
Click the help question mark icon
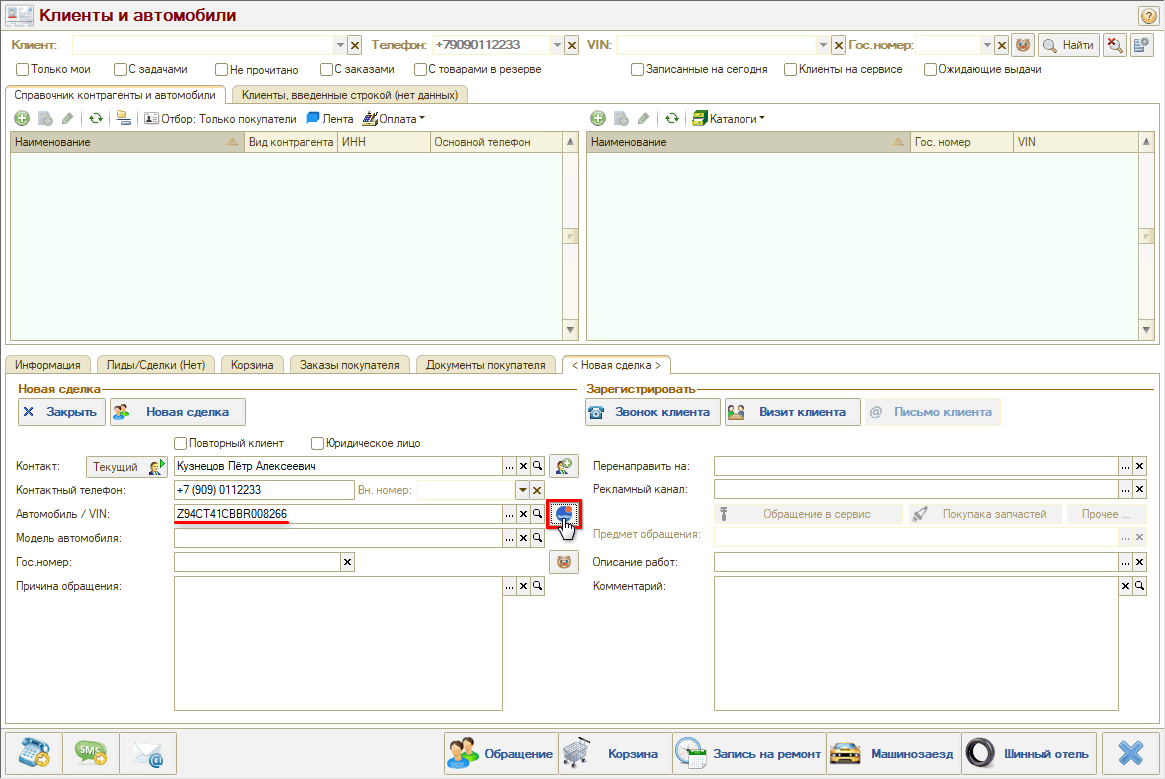coord(1148,16)
